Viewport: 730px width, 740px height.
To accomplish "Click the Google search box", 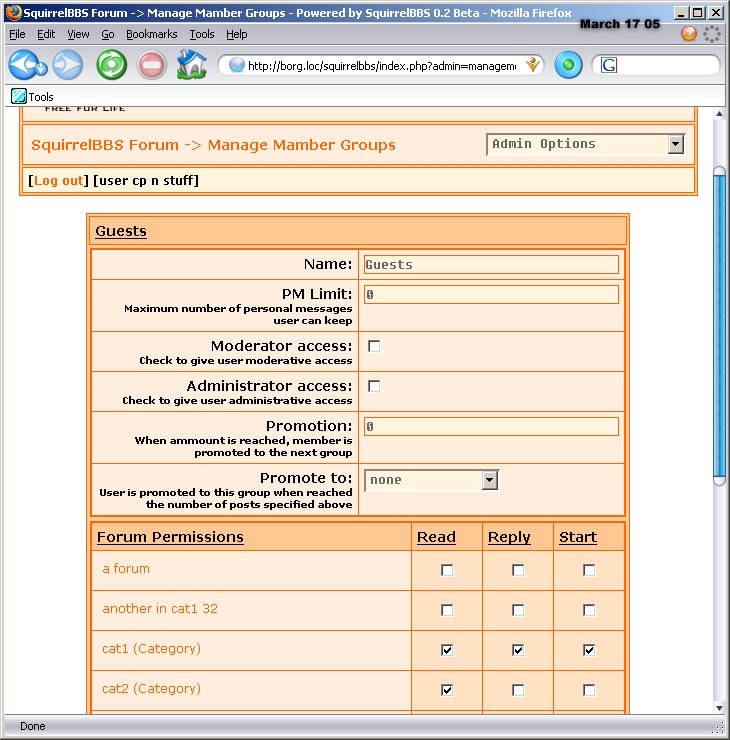I will [x=666, y=65].
